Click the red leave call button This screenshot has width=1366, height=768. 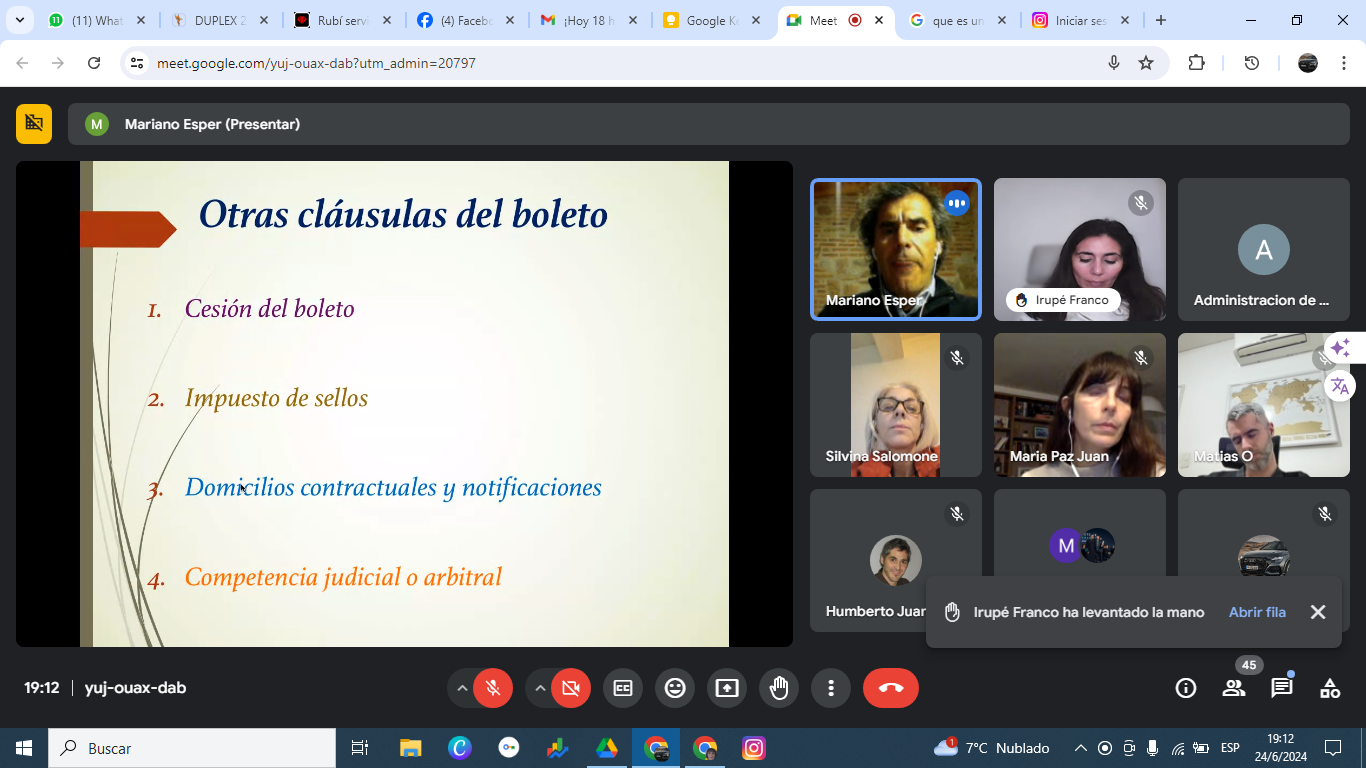click(x=890, y=688)
